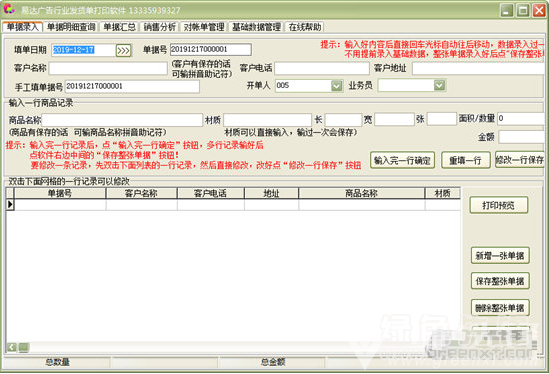
Task: Close the application window
Action: [539, 11]
